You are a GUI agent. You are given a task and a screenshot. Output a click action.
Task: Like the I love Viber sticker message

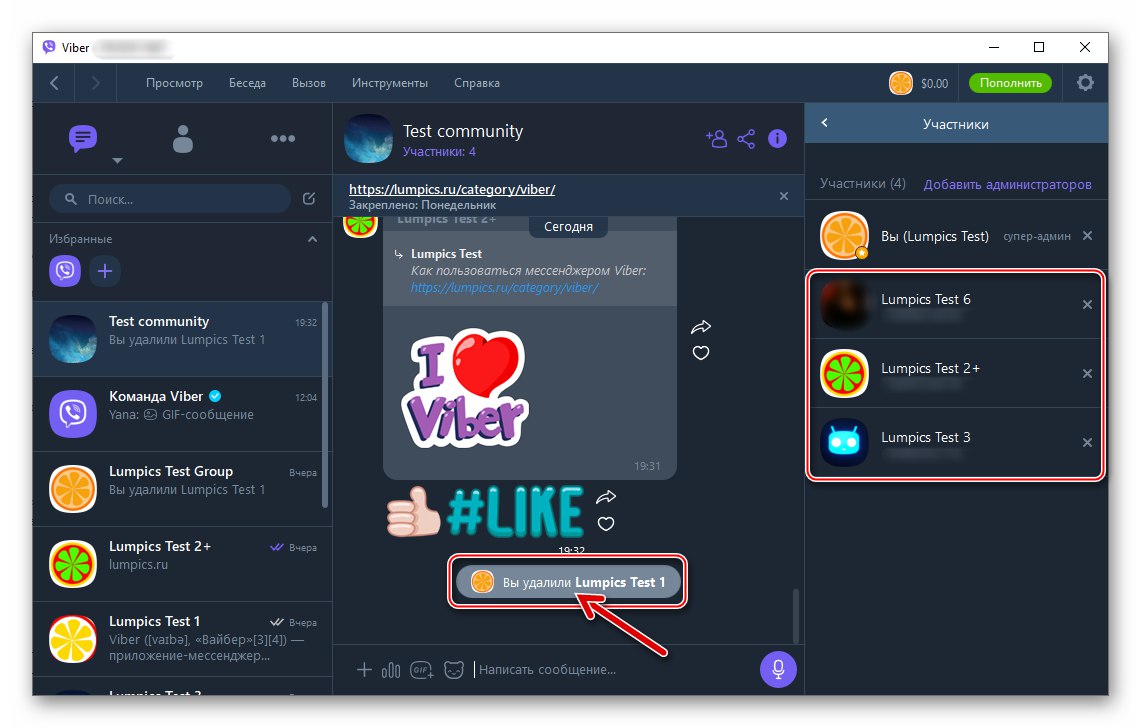(701, 353)
